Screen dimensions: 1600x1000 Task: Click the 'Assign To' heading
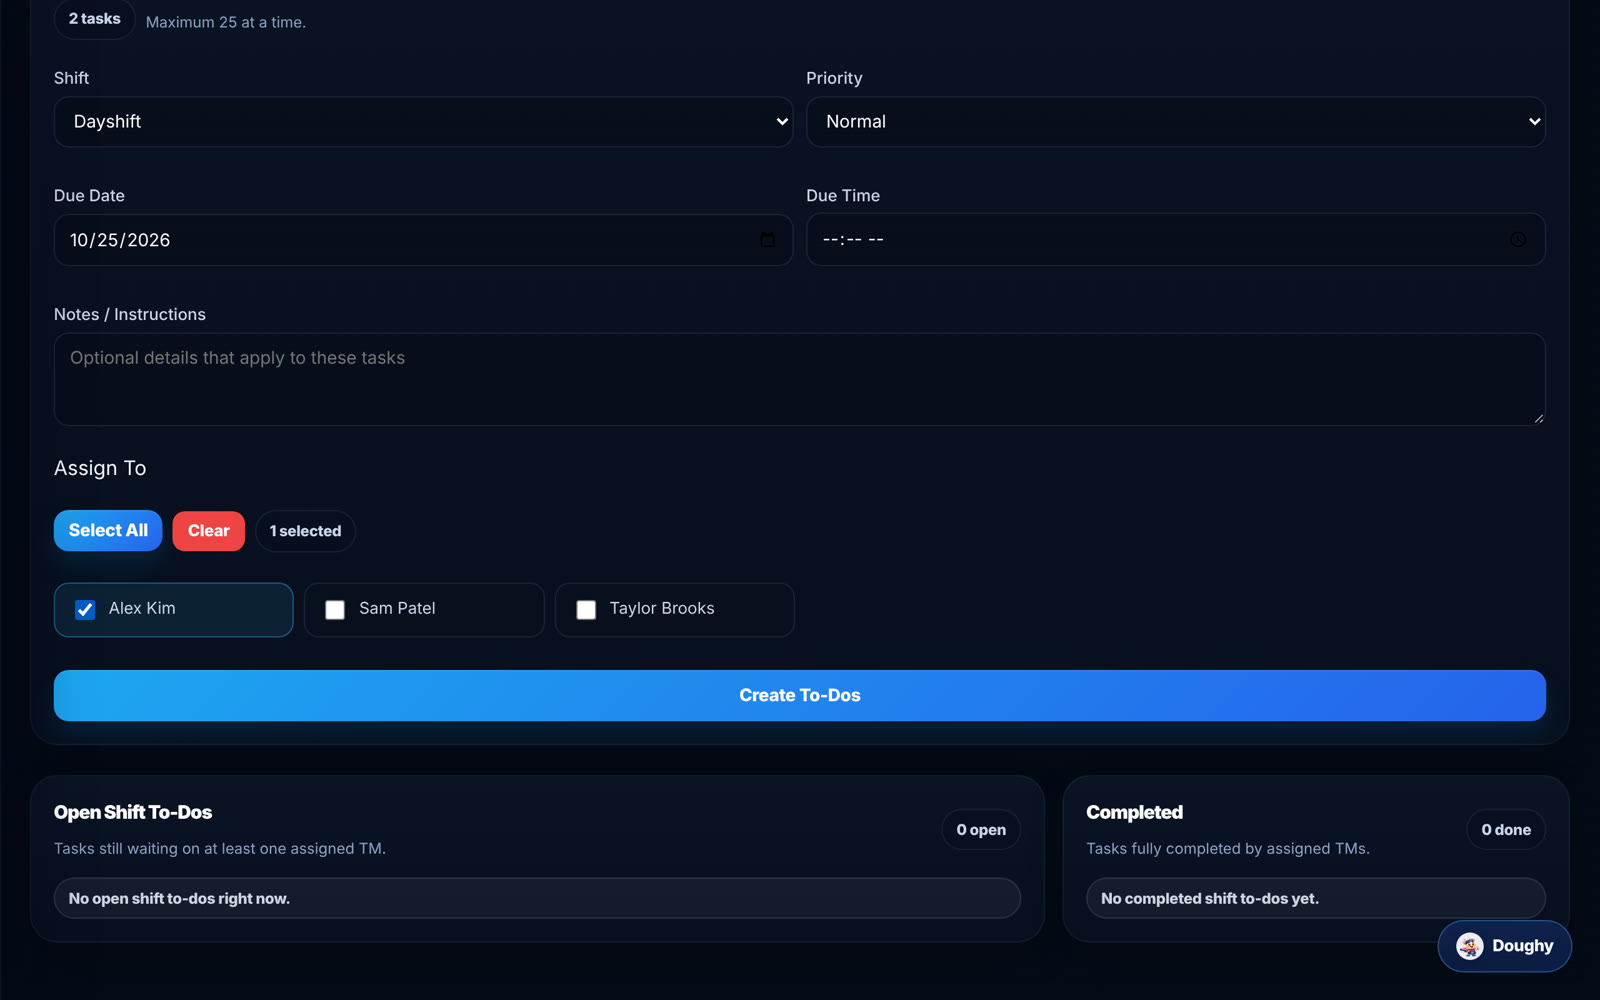[100, 468]
